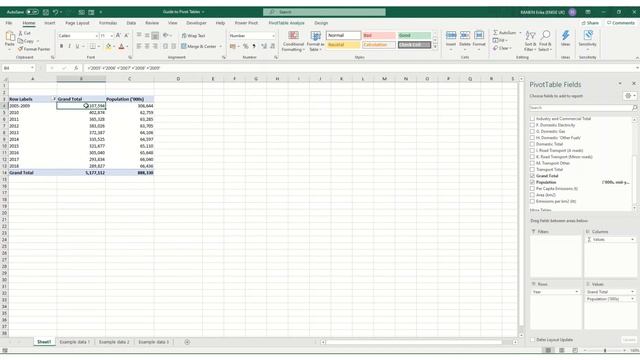Screen dimensions: 640x360
Task: Apply the Bad cell style
Action: [x=379, y=36]
